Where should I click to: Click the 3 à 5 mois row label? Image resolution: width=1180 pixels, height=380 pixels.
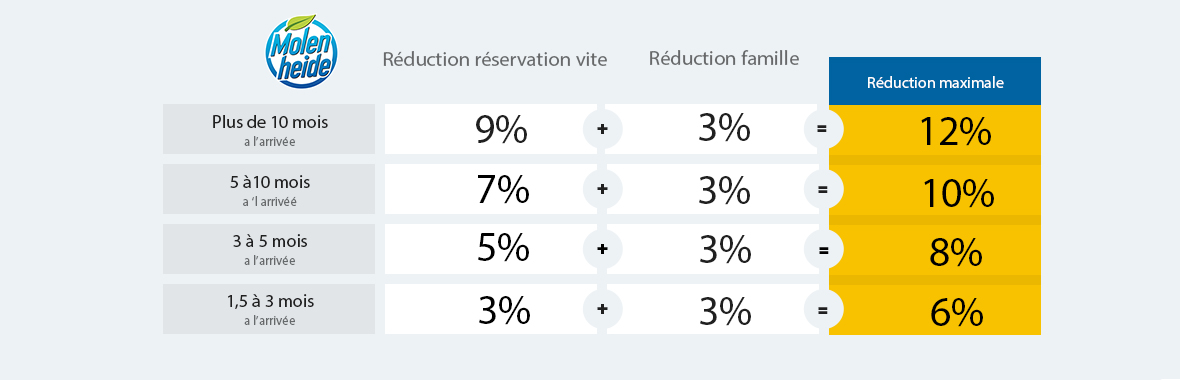click(x=269, y=249)
